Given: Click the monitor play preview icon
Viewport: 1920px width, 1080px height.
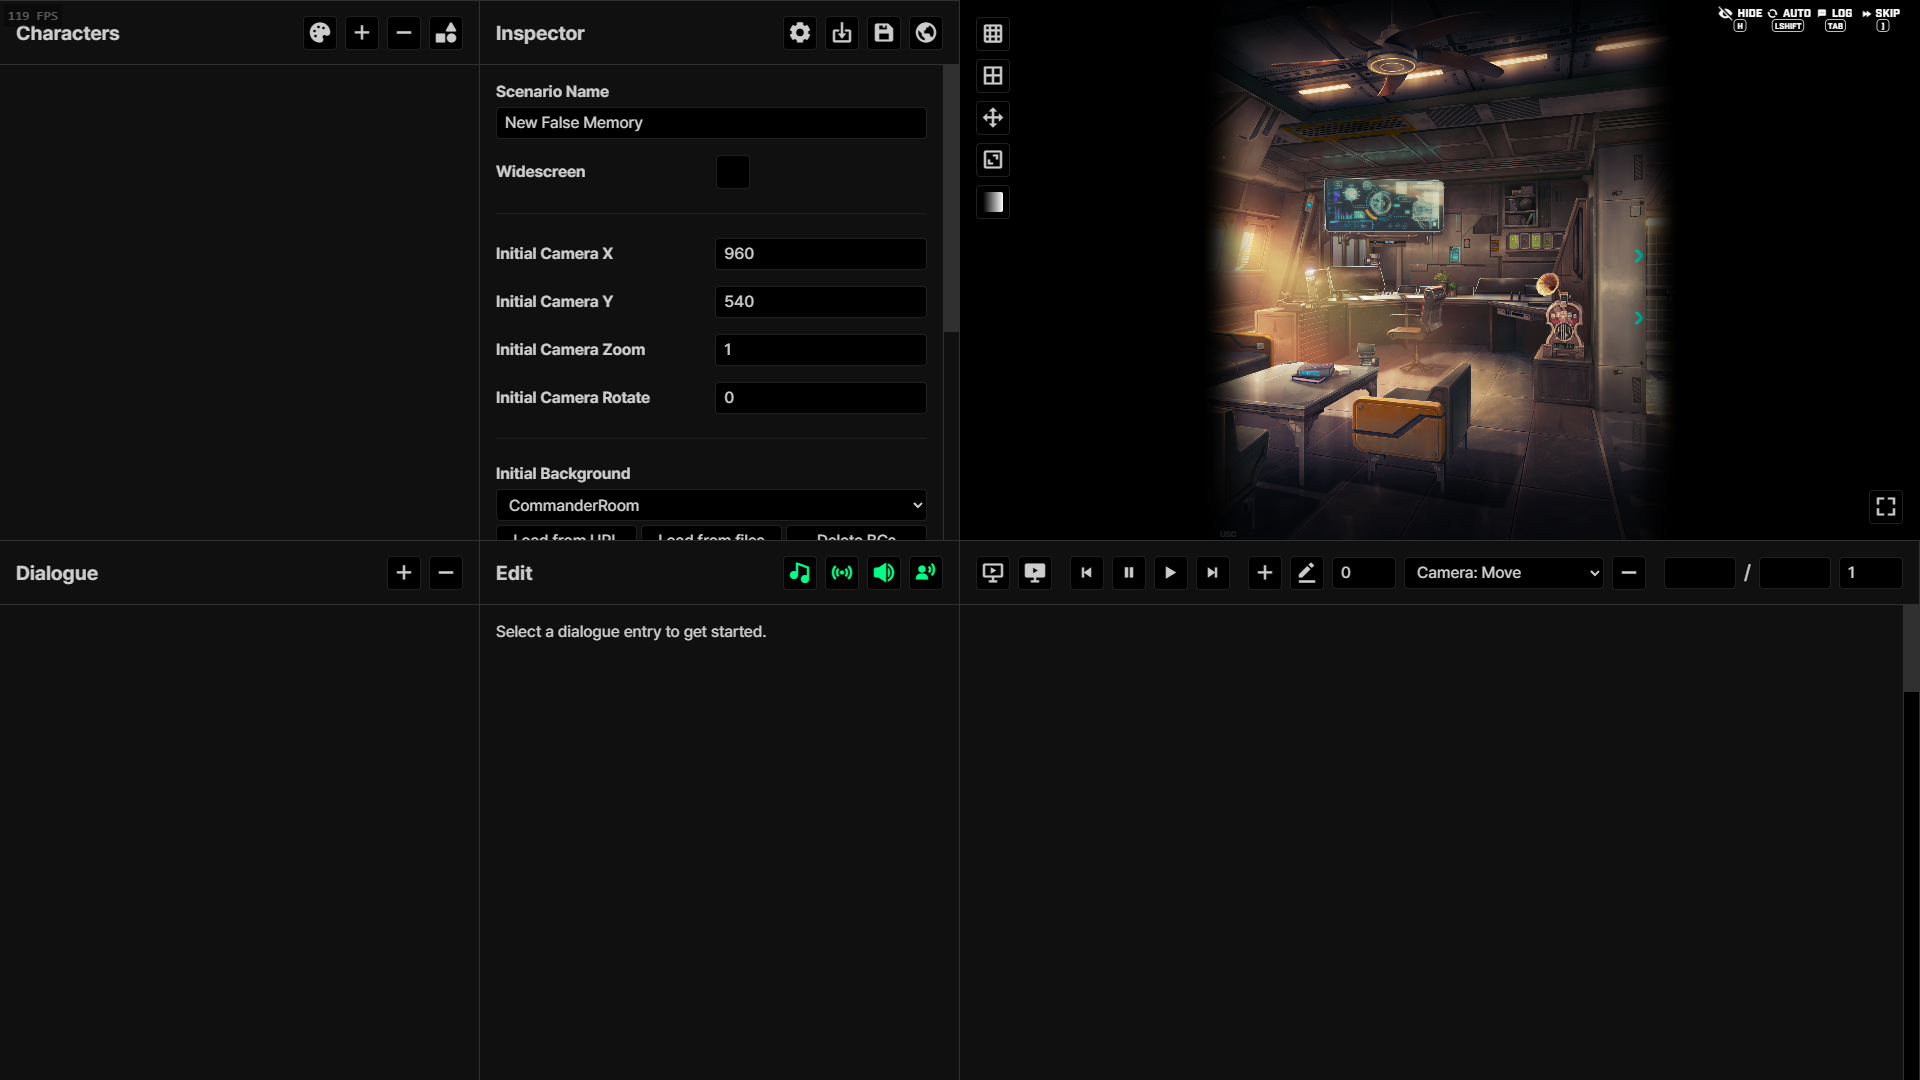Looking at the screenshot, I should pos(993,573).
